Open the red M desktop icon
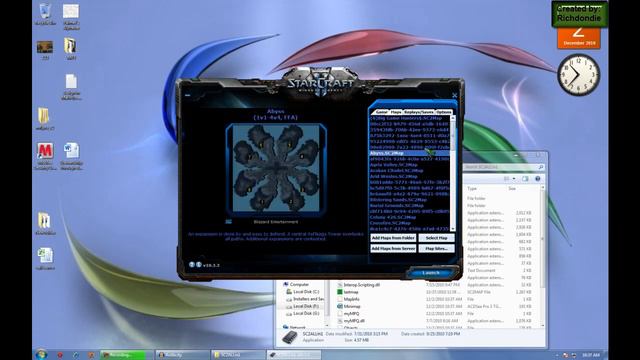This screenshot has height=360, width=640. tap(45, 156)
